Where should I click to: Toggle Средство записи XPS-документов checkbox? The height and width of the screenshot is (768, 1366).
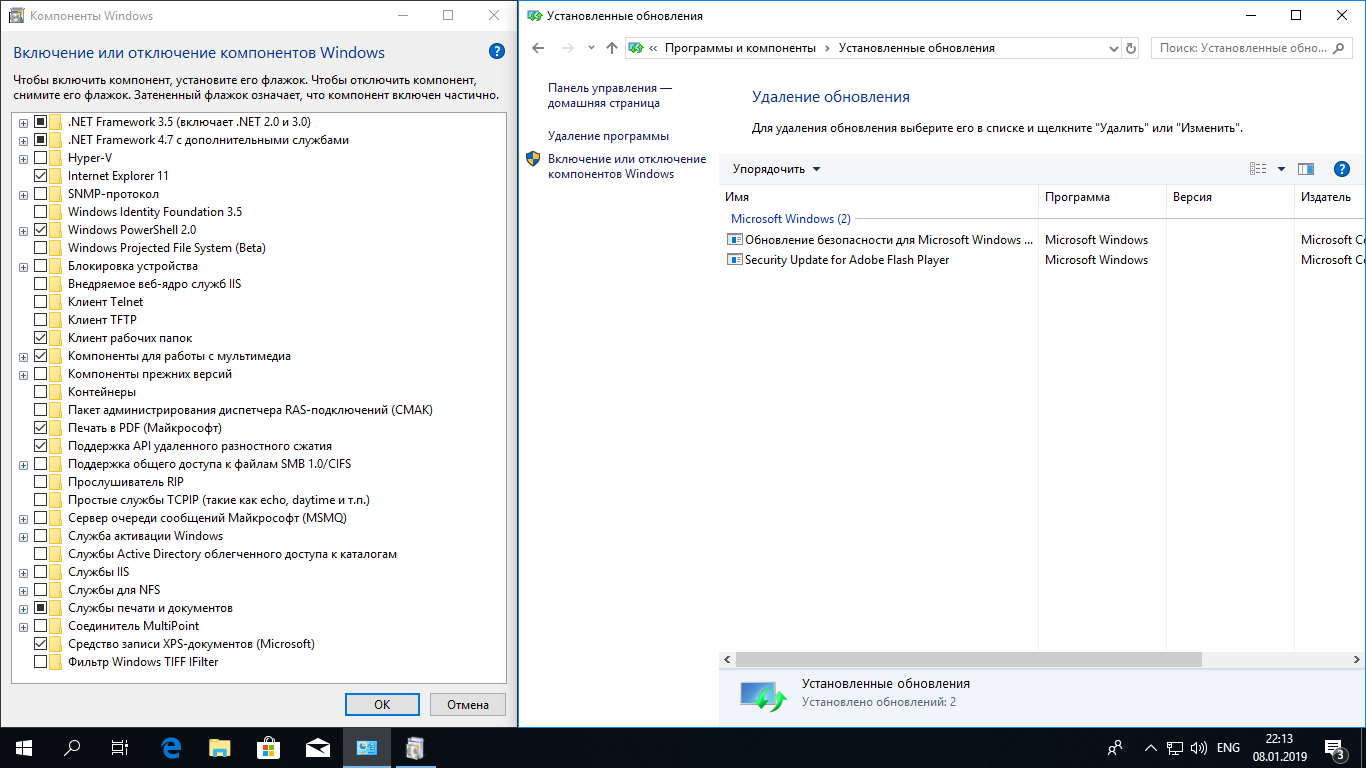(41, 644)
